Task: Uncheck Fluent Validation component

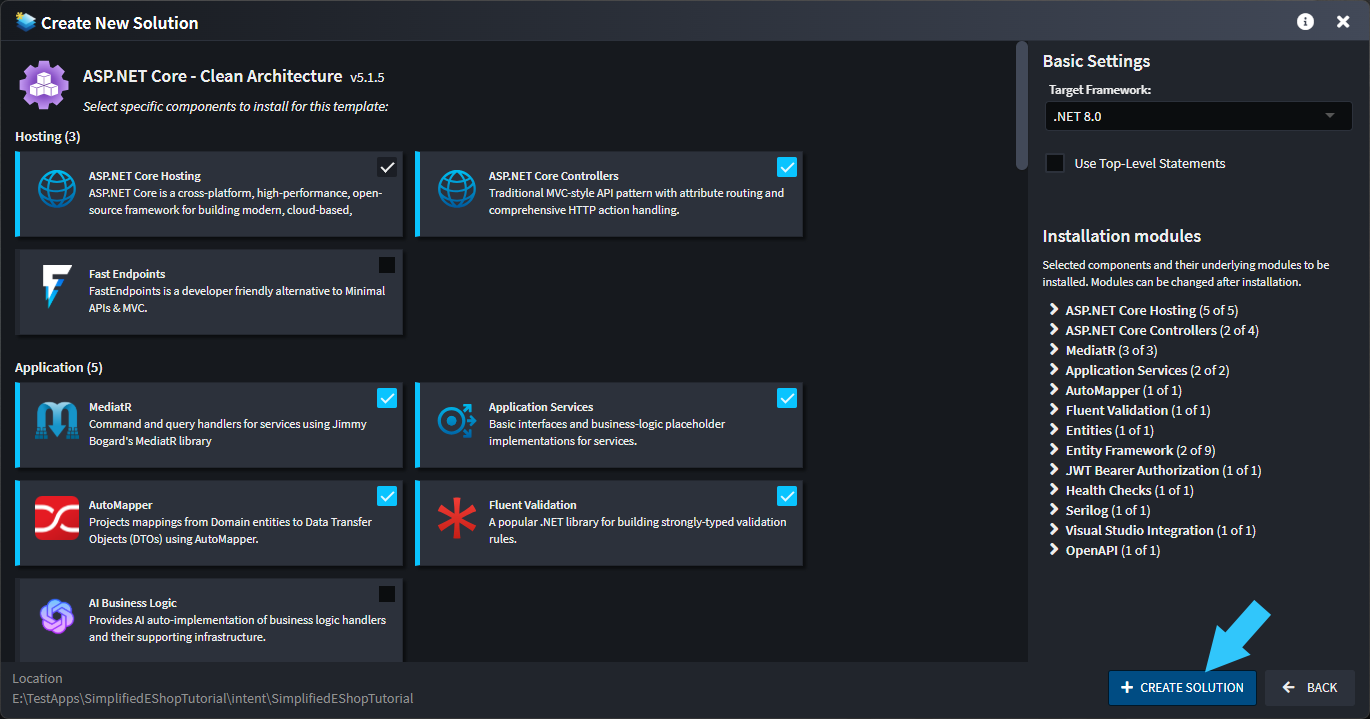Action: tap(787, 496)
